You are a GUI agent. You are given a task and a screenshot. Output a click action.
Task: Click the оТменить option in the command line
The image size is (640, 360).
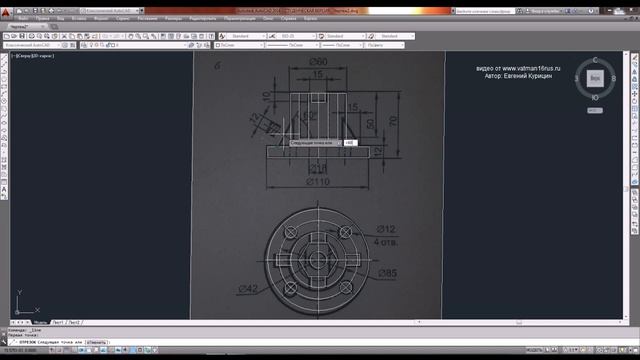pos(97,342)
